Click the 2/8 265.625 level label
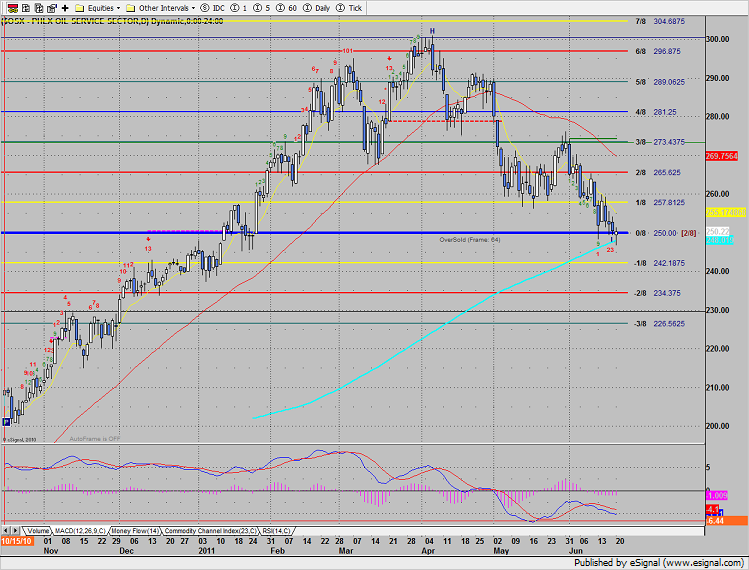Screen dimensions: 749x570 (658, 172)
